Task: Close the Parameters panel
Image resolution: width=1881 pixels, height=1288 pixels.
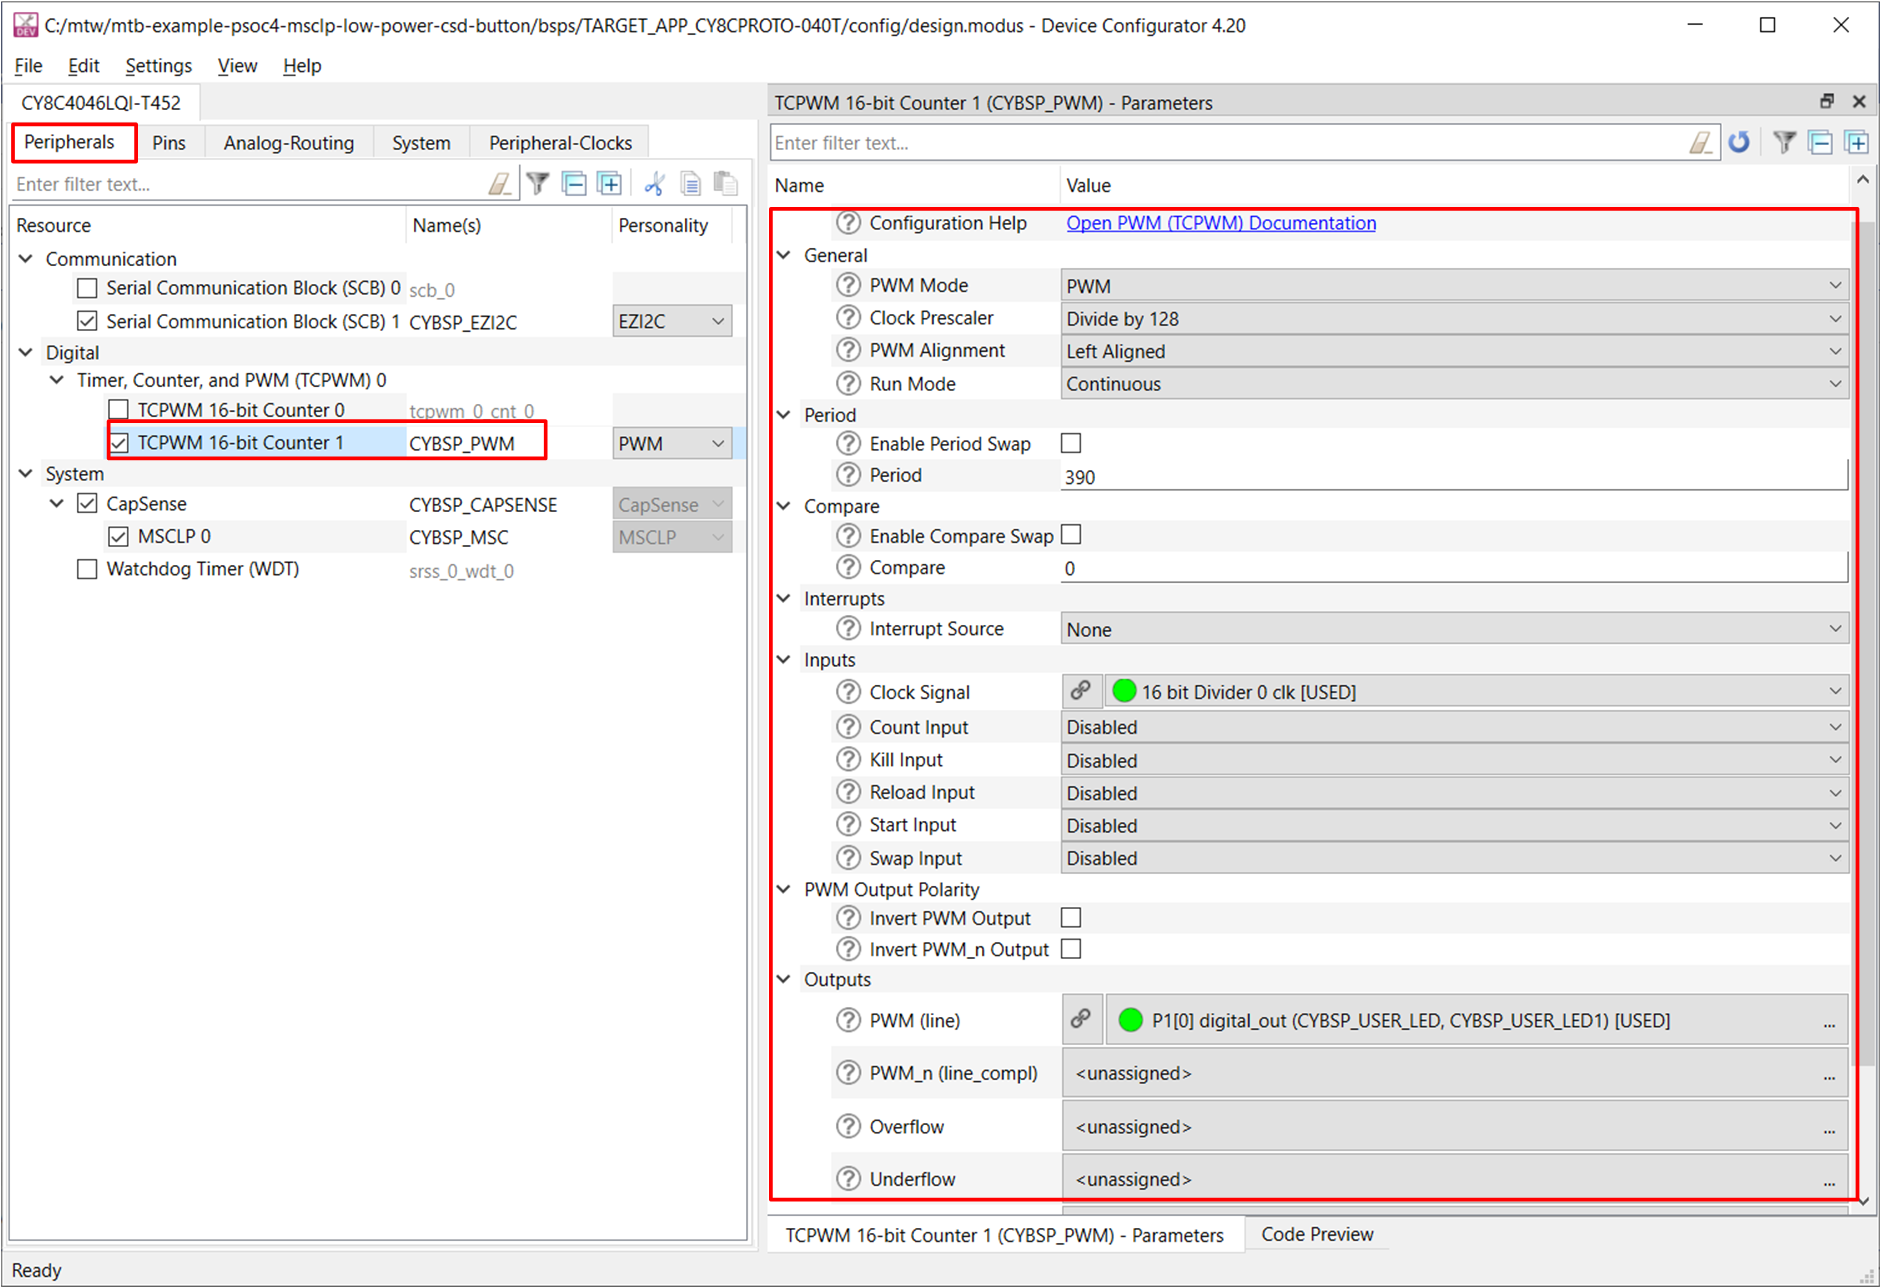Action: point(1859,101)
